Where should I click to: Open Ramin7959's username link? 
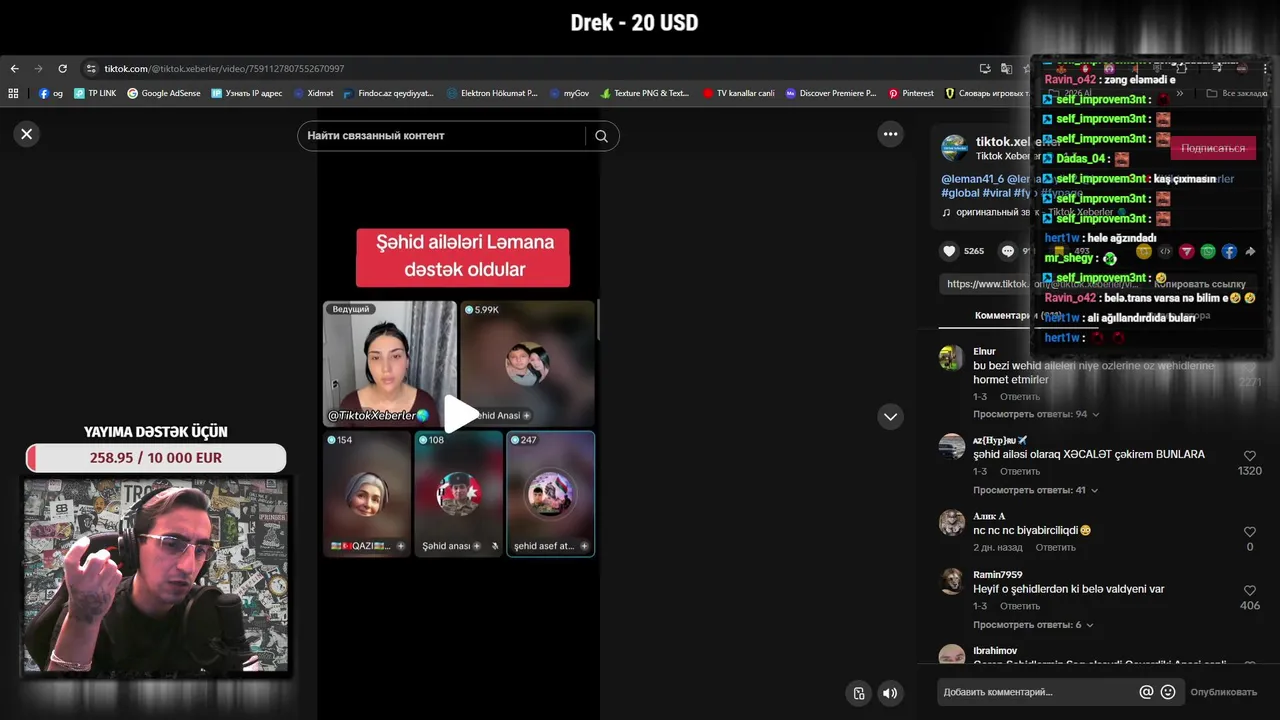click(998, 575)
